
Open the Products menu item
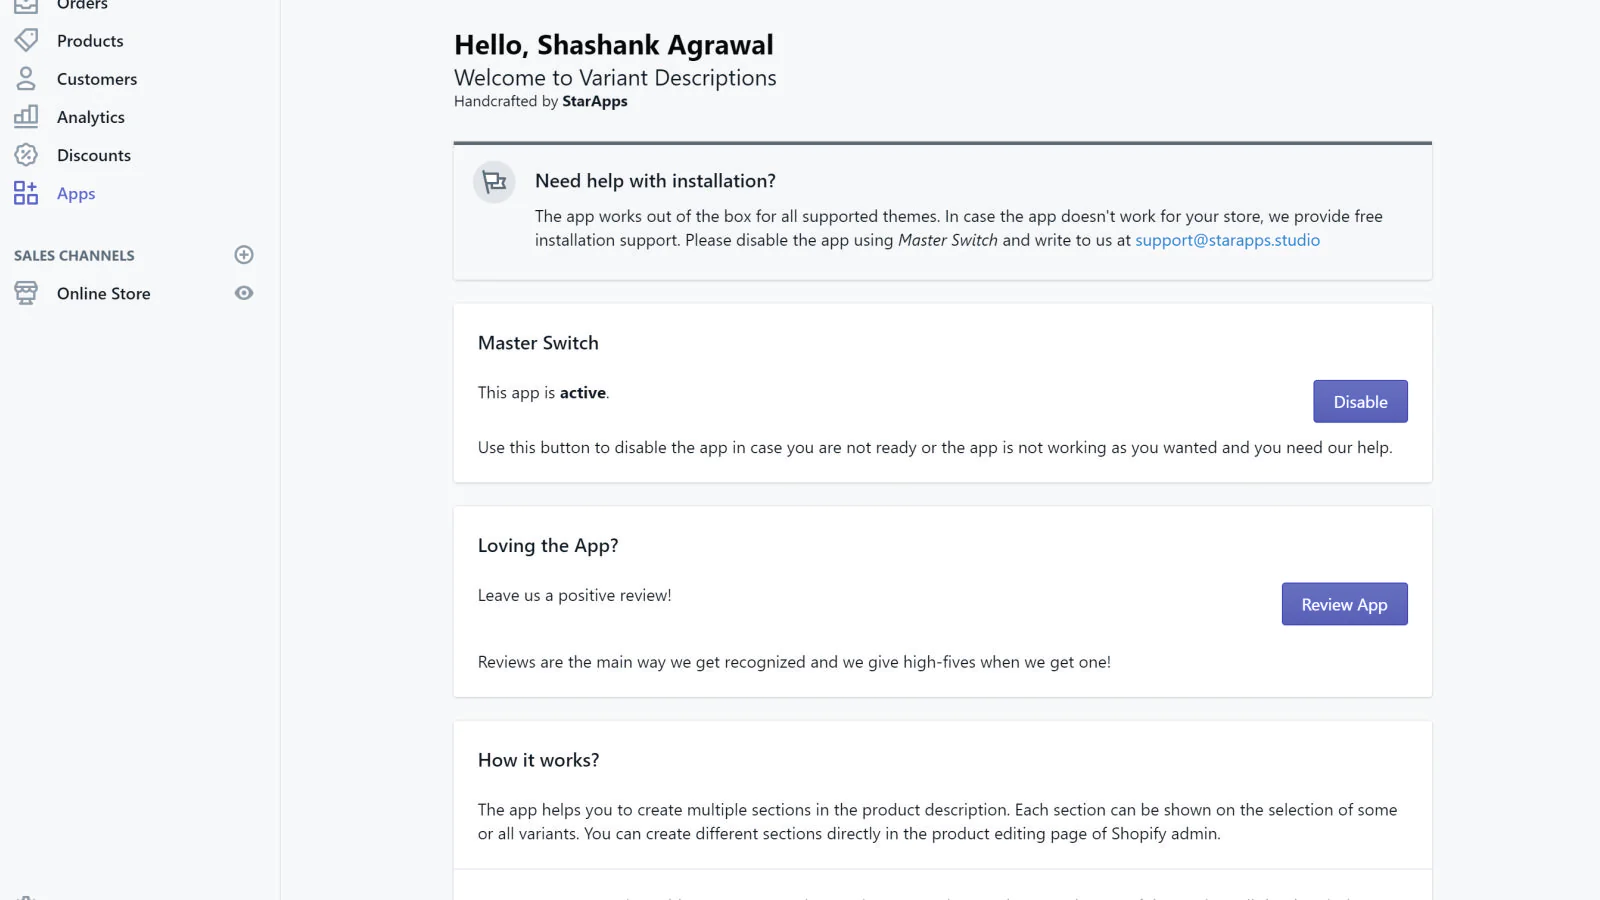coord(90,41)
